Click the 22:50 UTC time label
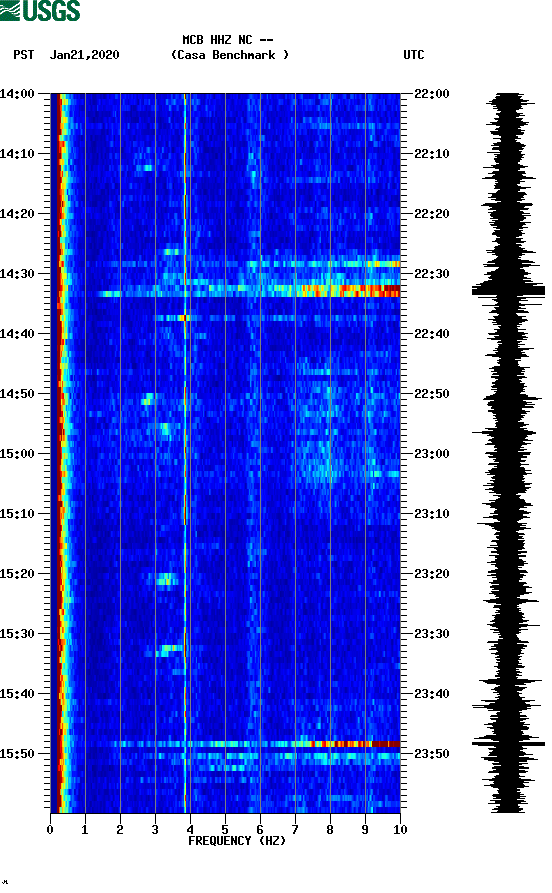This screenshot has height=893, width=552. [x=431, y=394]
